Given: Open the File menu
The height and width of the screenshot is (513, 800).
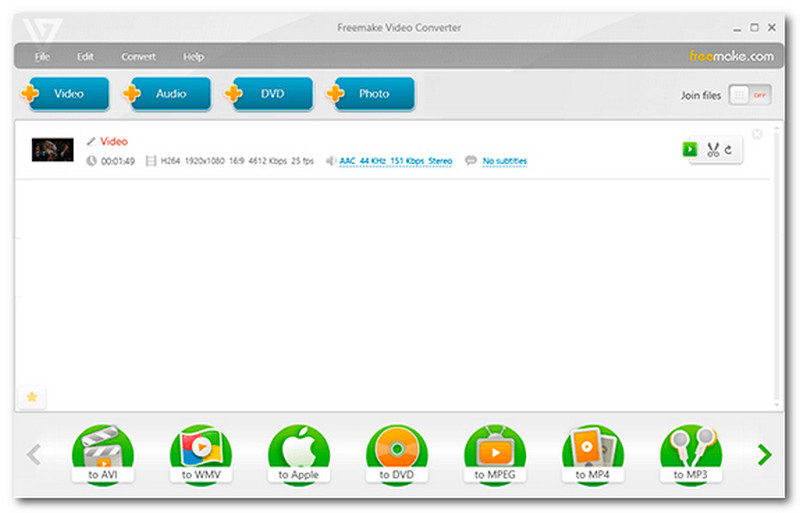Looking at the screenshot, I should (42, 57).
